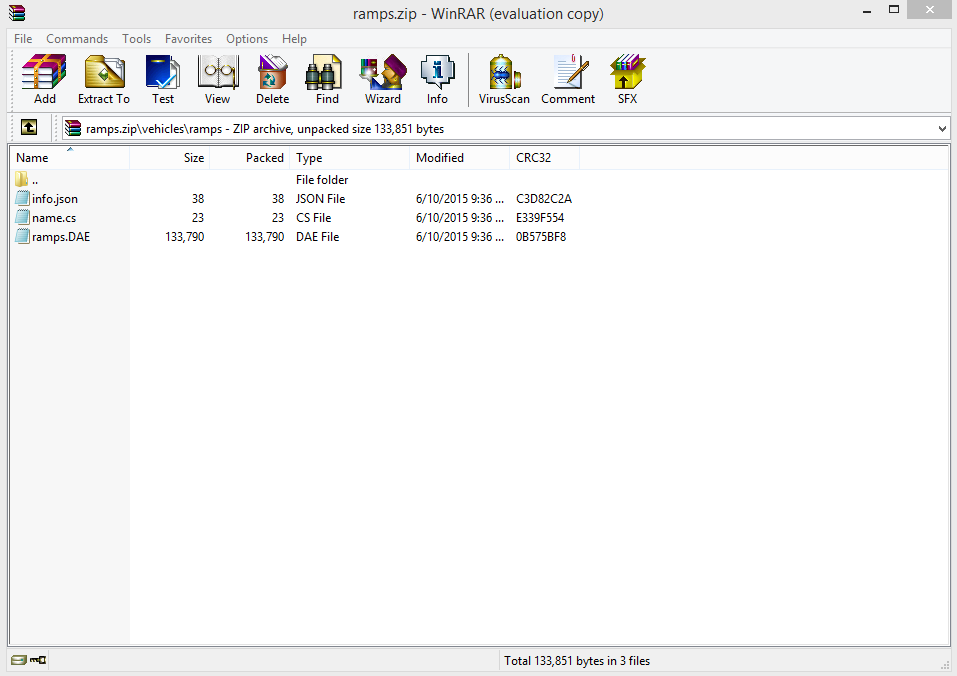Open the Options menu
Viewport: 957px width, 676px height.
click(x=247, y=38)
